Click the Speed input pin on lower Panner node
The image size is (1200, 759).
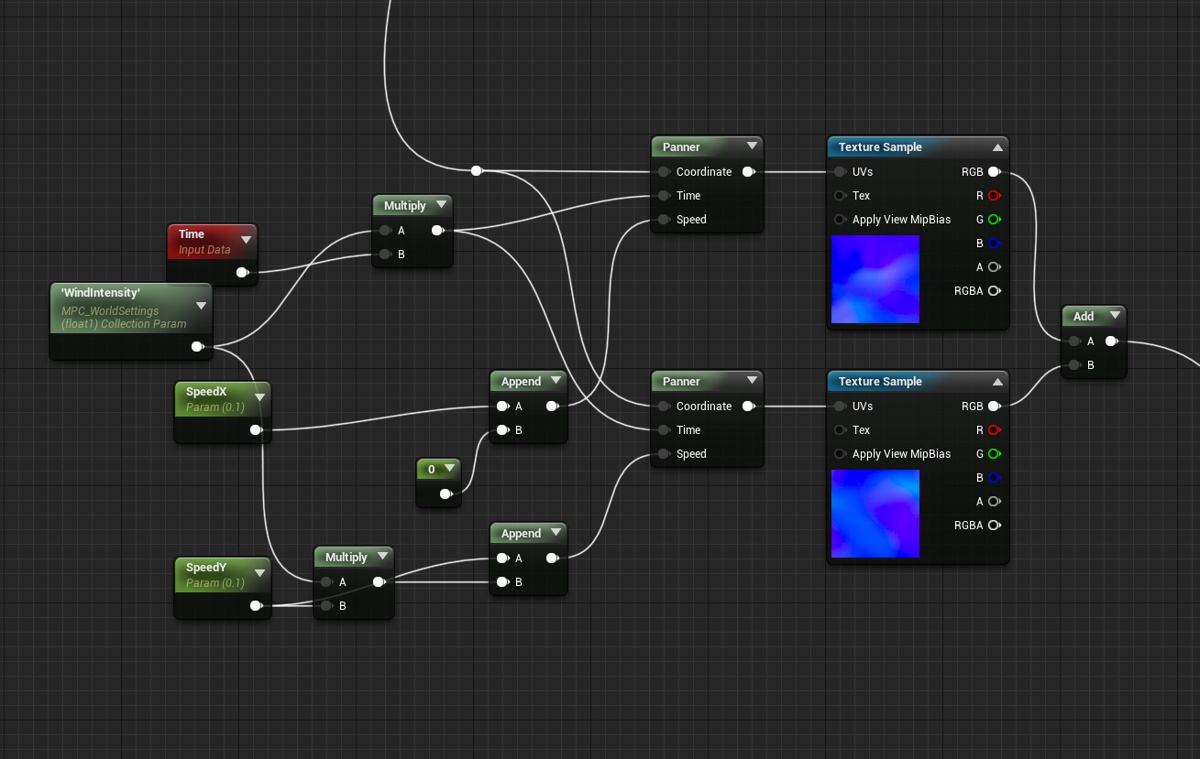663,453
